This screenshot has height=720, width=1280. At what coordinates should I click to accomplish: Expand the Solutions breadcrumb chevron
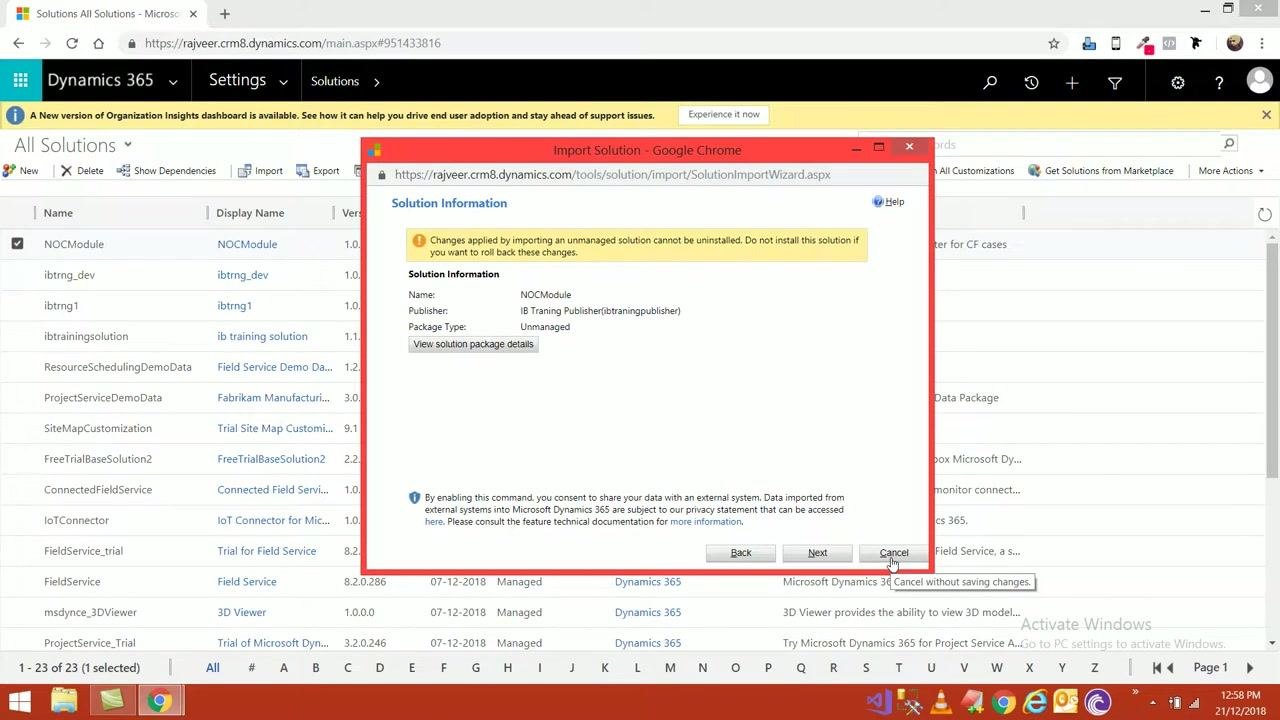[377, 82]
